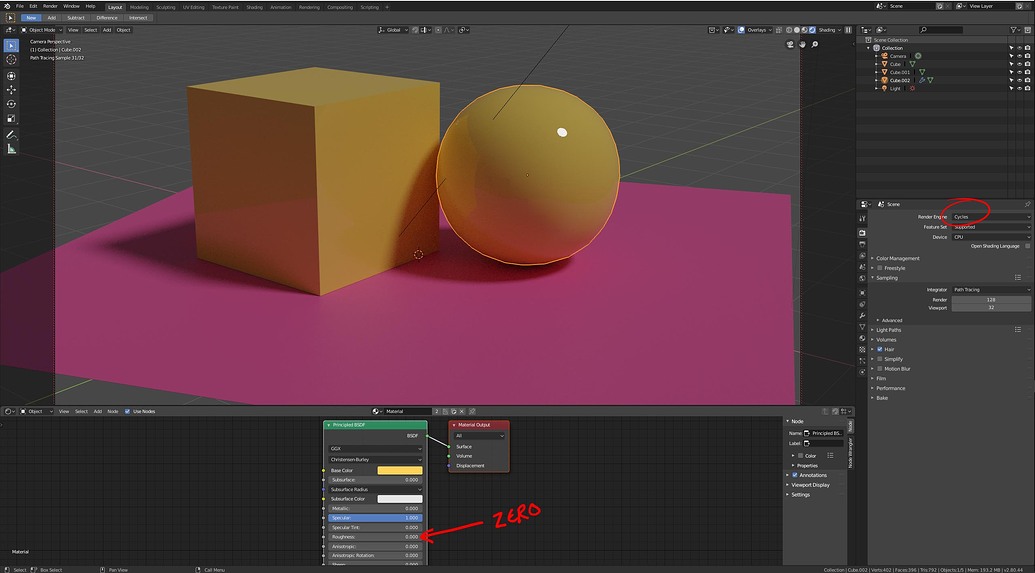Screen dimensions: 1035x573
Task: Toggle X-ray mode in viewport header
Action: 778,30
